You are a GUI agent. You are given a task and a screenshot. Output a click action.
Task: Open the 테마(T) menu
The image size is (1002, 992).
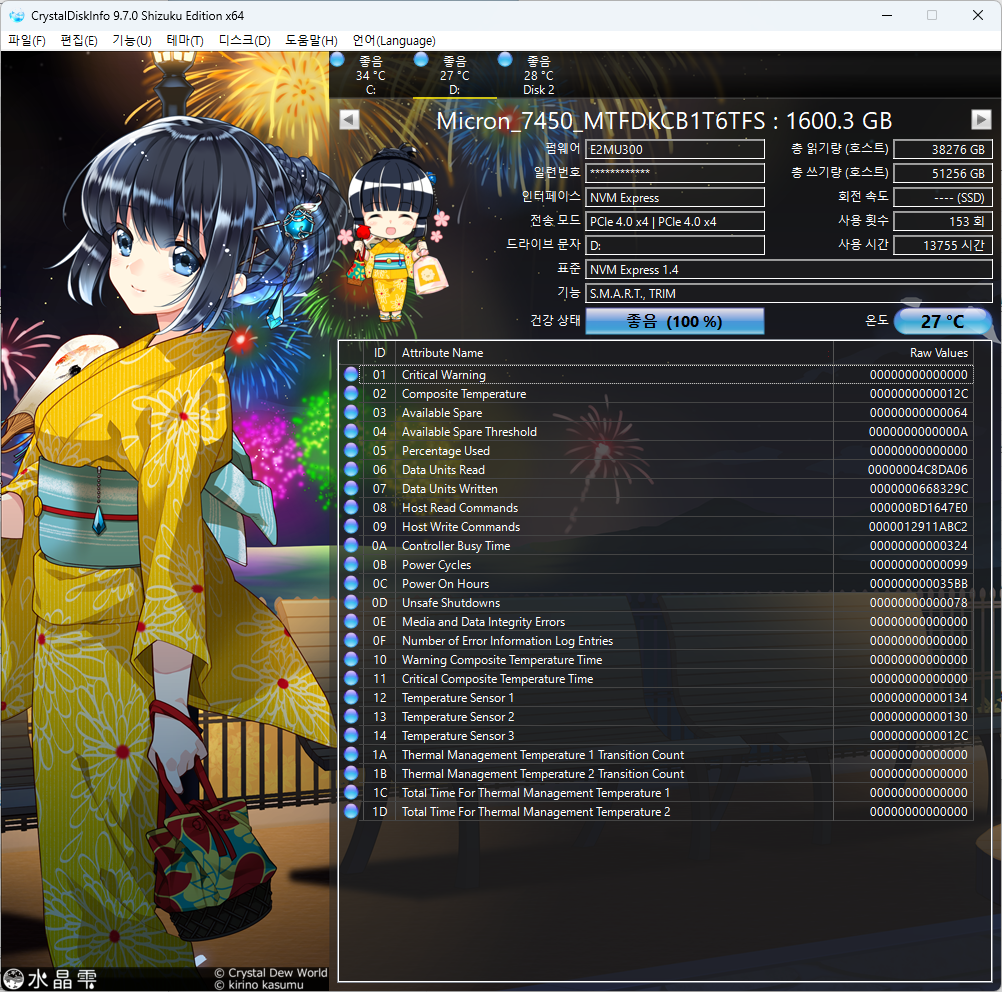(x=184, y=41)
